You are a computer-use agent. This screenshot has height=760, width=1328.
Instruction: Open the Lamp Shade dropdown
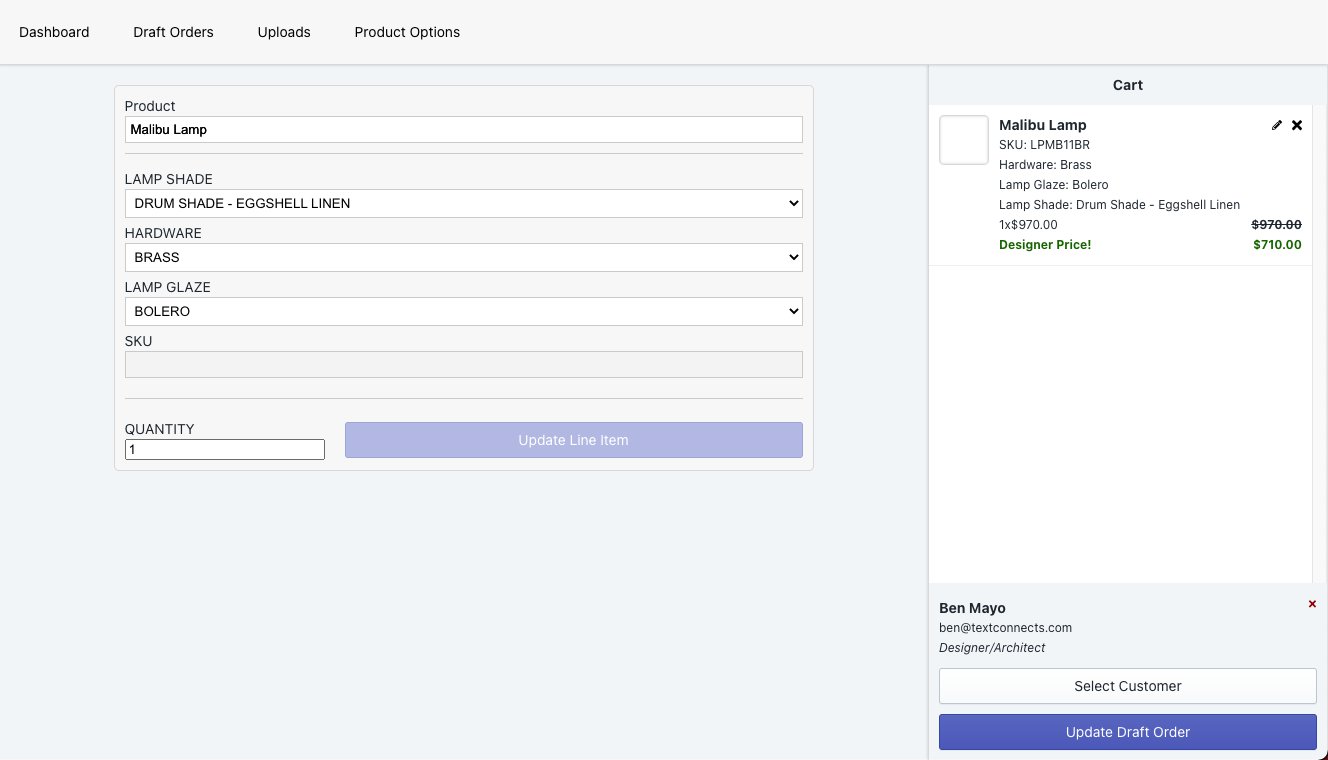click(x=463, y=203)
